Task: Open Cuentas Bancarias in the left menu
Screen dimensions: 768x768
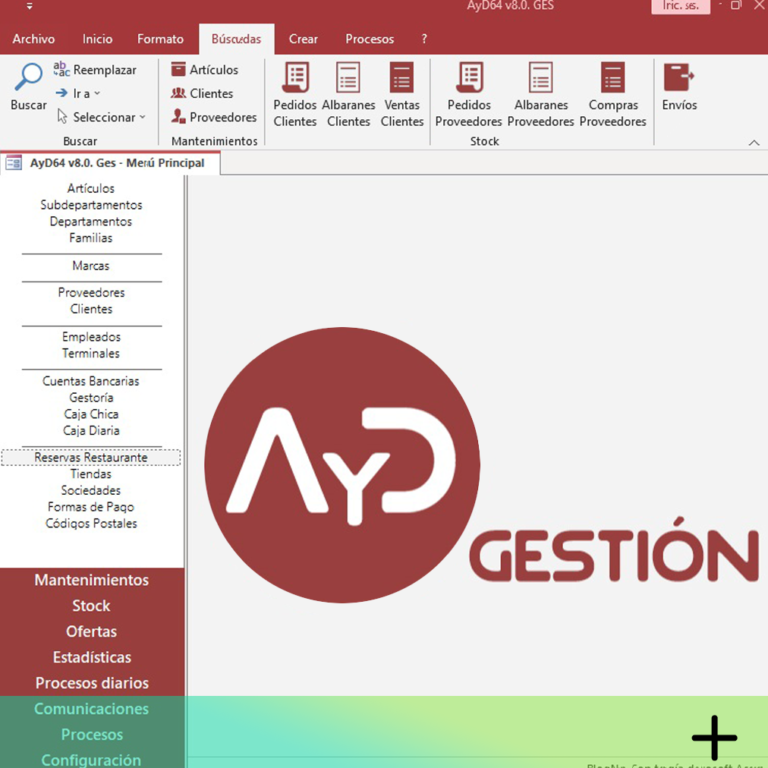Action: coord(91,381)
